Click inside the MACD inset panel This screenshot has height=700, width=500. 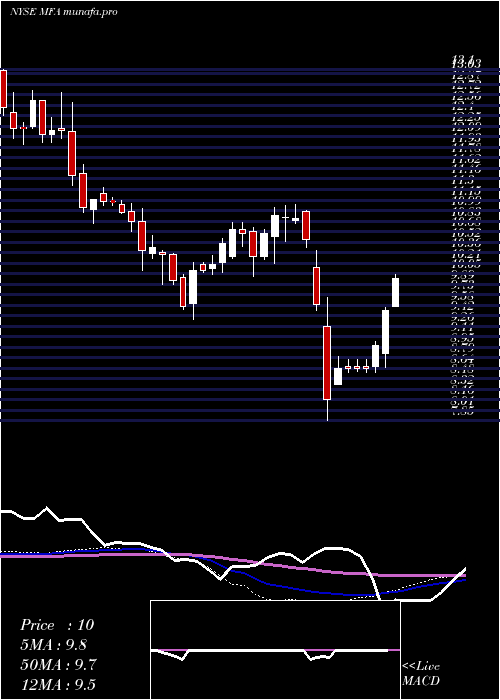275,650
